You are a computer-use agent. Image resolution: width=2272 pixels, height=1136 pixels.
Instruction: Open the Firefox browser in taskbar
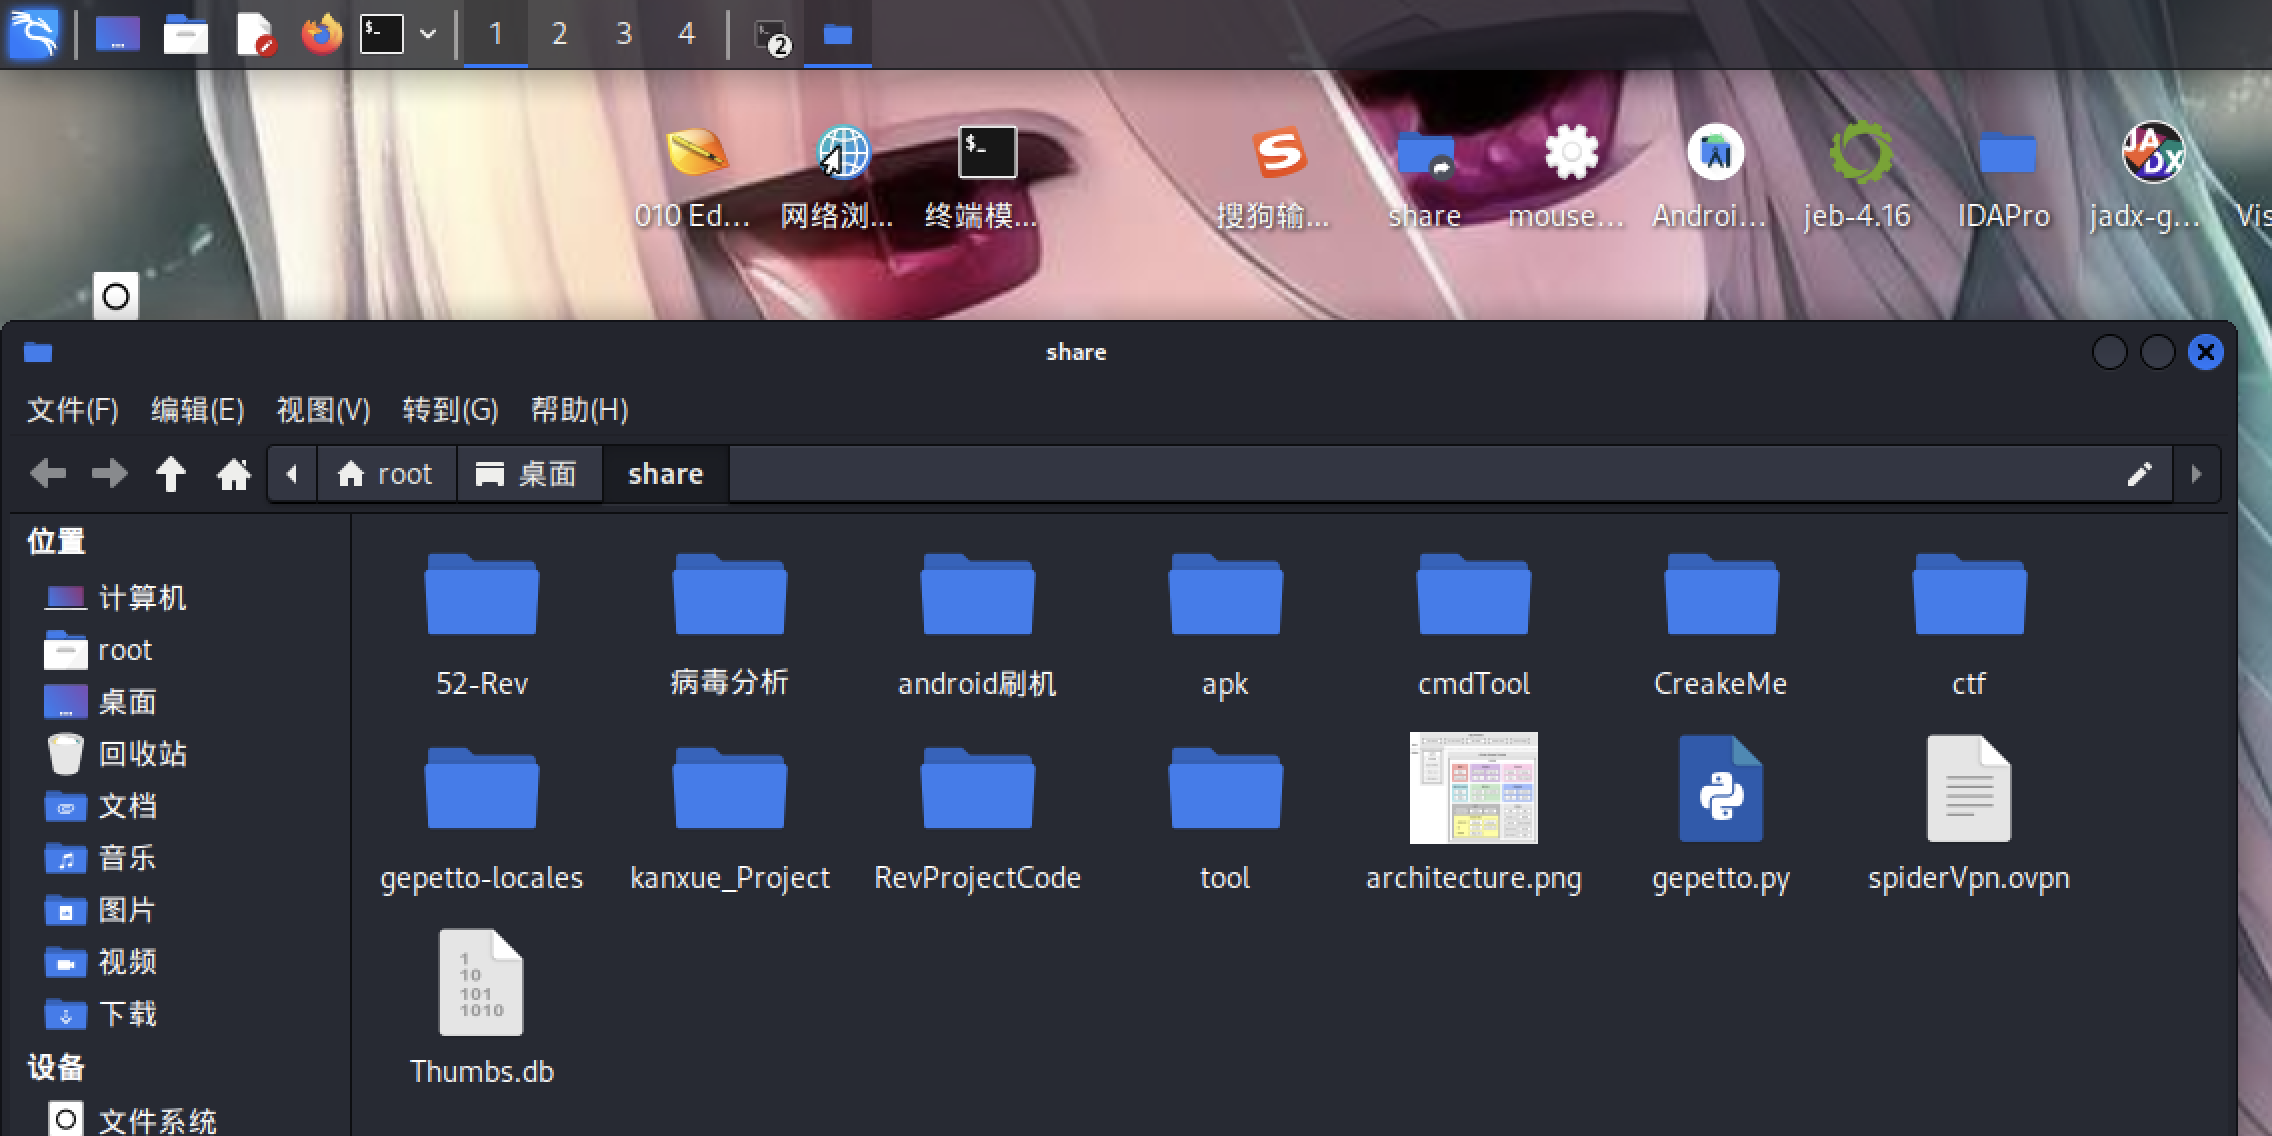point(321,34)
